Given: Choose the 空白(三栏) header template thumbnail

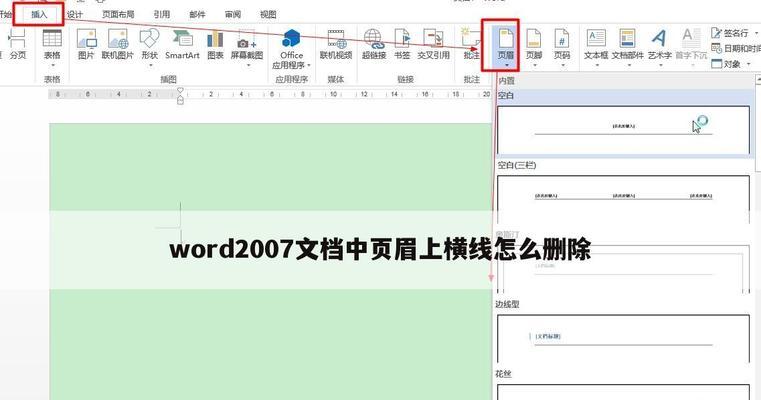Looking at the screenshot, I should [x=624, y=199].
